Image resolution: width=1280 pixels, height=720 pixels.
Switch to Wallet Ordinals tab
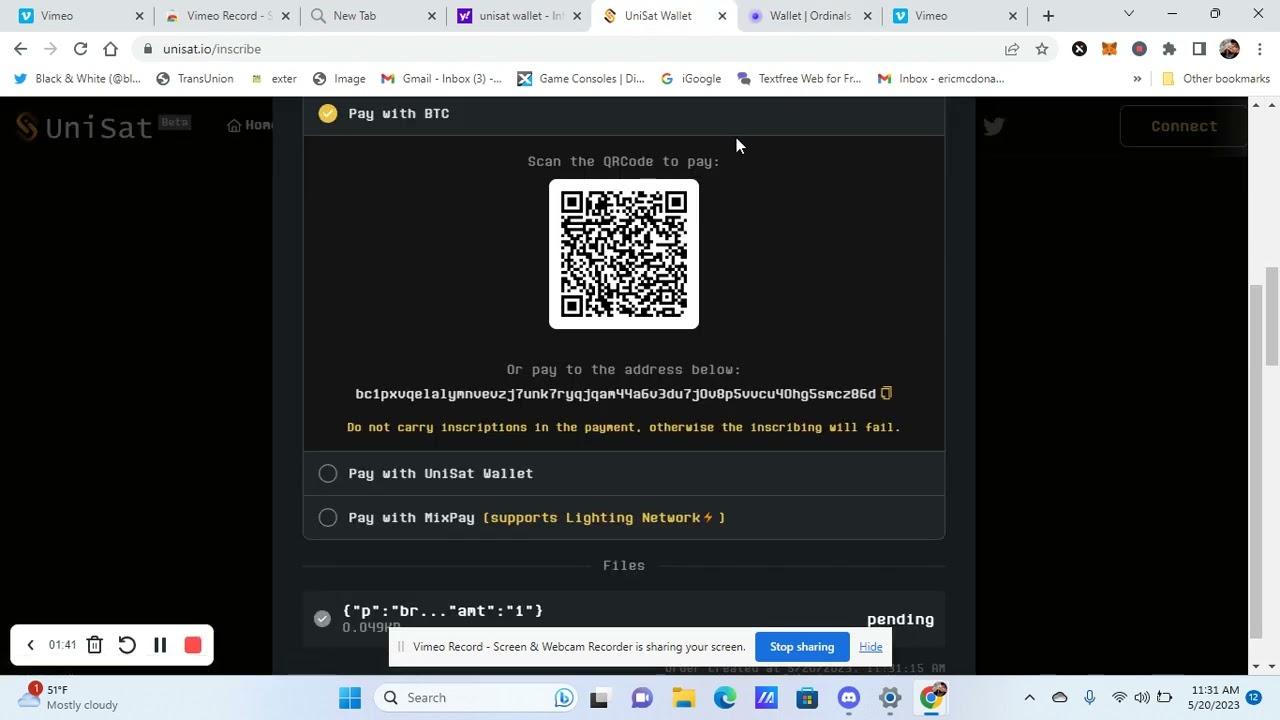(809, 16)
